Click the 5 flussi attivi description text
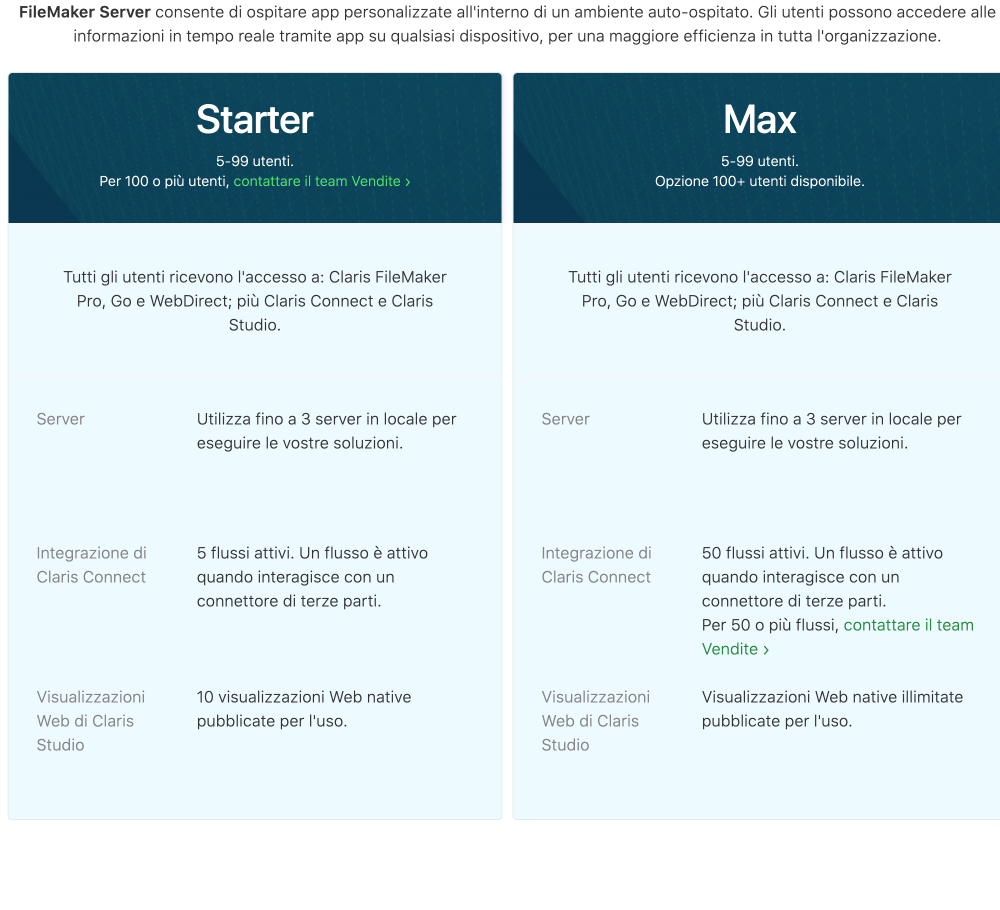The image size is (1000, 910). [x=312, y=577]
